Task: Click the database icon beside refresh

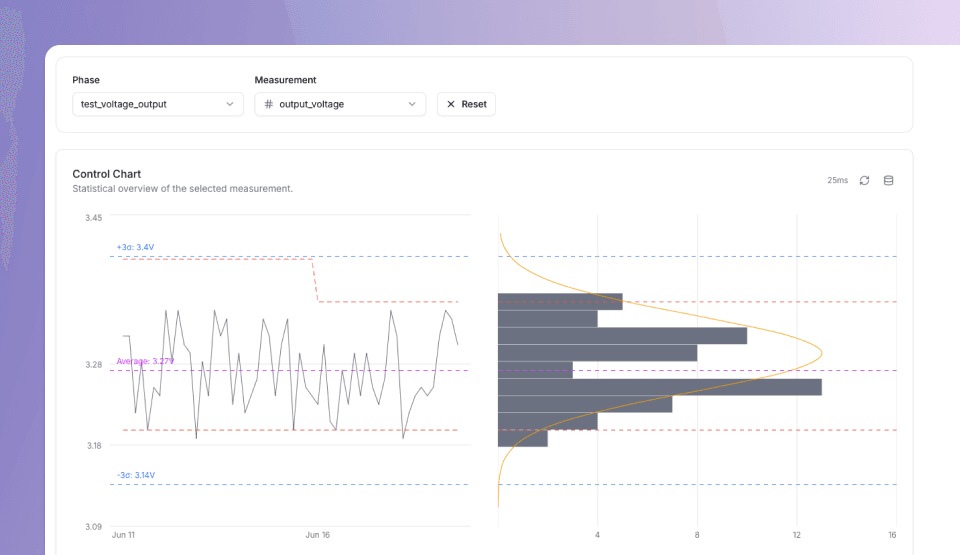Action: click(x=888, y=180)
